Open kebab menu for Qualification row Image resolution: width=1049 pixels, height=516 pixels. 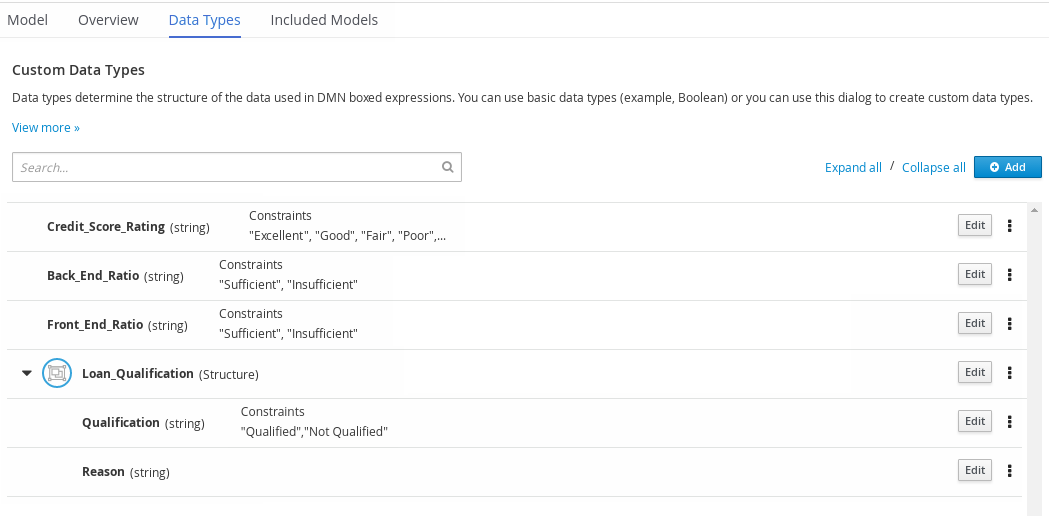tap(1010, 422)
